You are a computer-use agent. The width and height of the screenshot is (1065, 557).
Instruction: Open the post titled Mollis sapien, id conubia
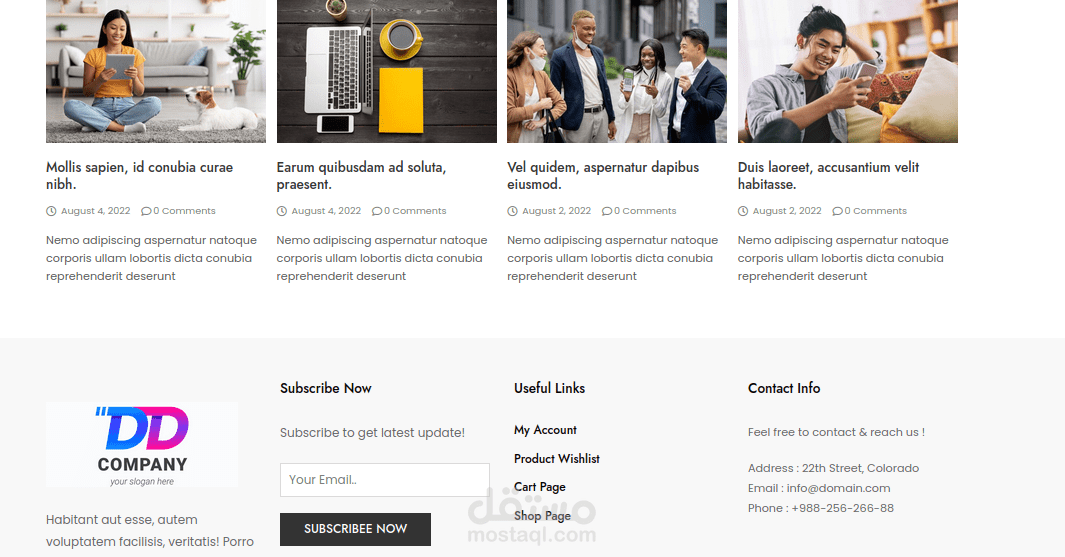(x=139, y=175)
